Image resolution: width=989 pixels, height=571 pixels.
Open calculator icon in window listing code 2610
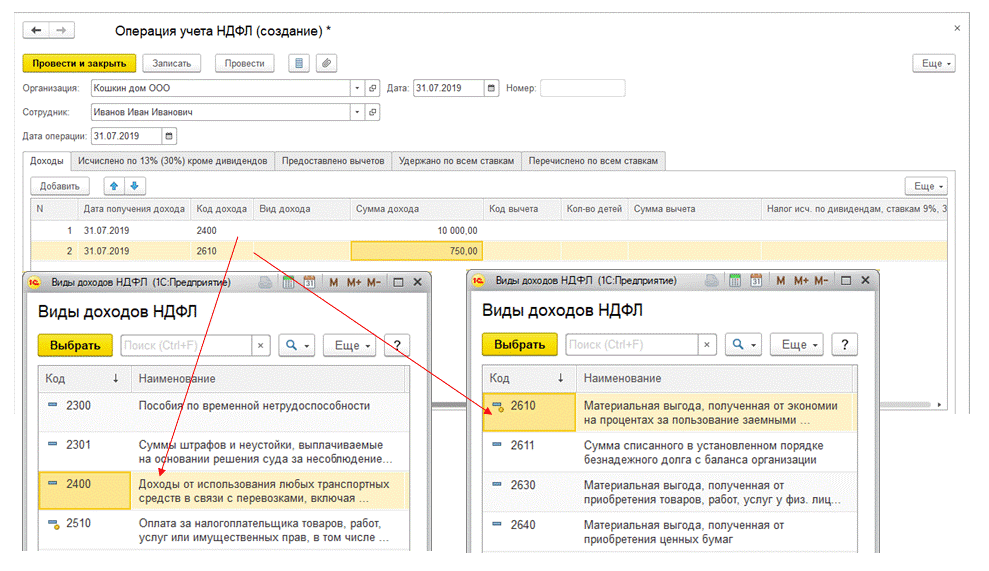tap(734, 282)
